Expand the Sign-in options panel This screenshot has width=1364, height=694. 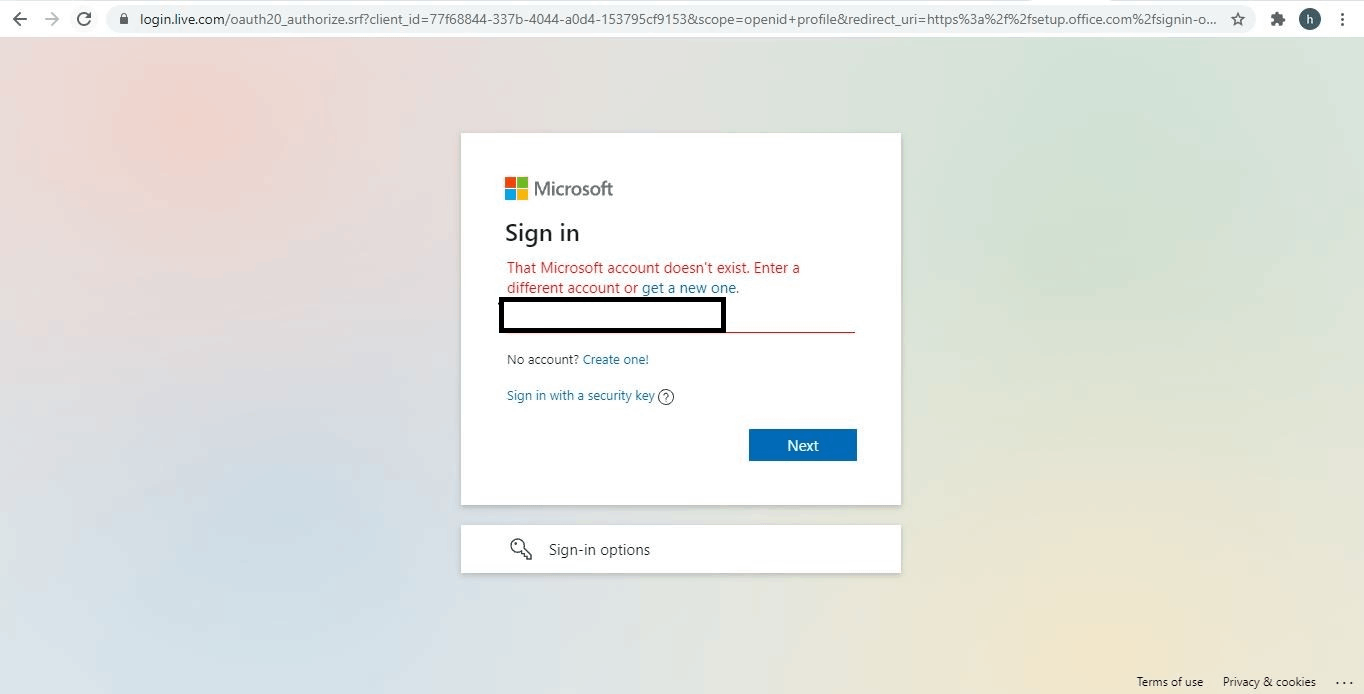(x=681, y=549)
